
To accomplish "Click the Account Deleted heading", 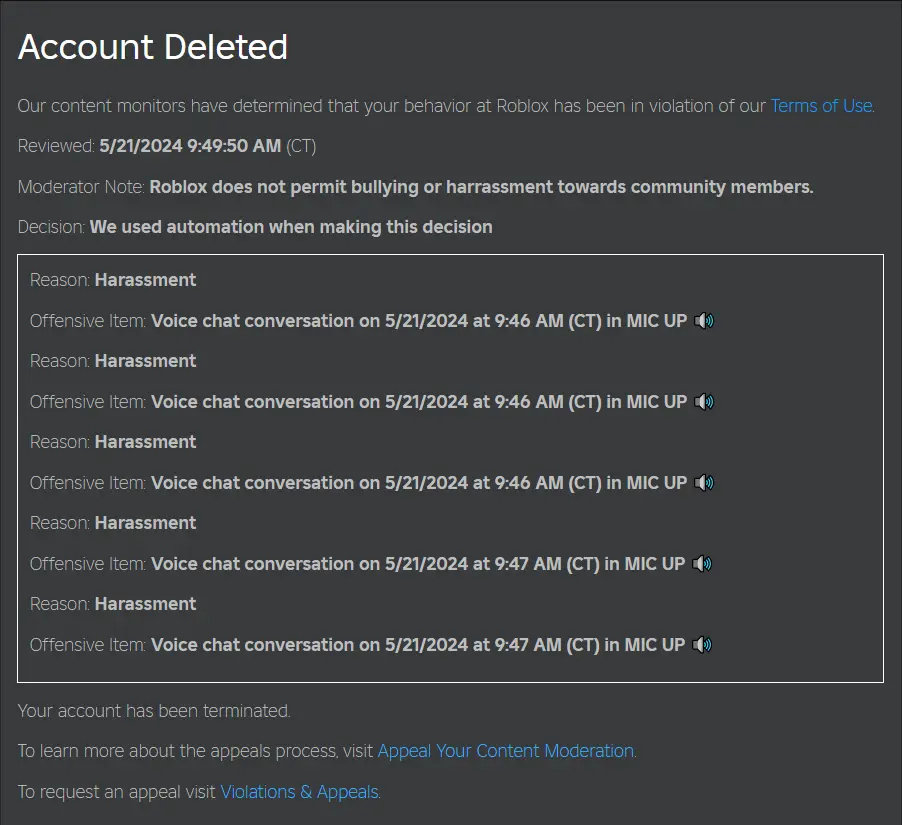I will 153,47.
